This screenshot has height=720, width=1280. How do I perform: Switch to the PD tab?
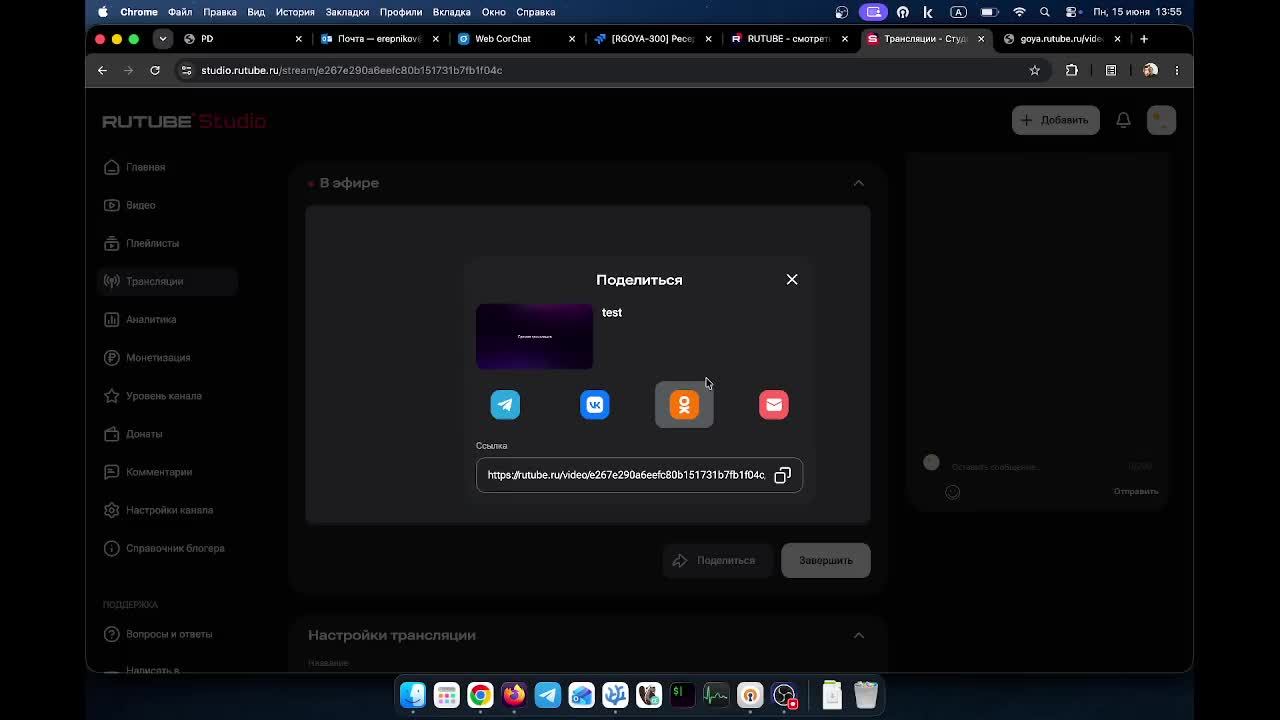tap(240, 39)
